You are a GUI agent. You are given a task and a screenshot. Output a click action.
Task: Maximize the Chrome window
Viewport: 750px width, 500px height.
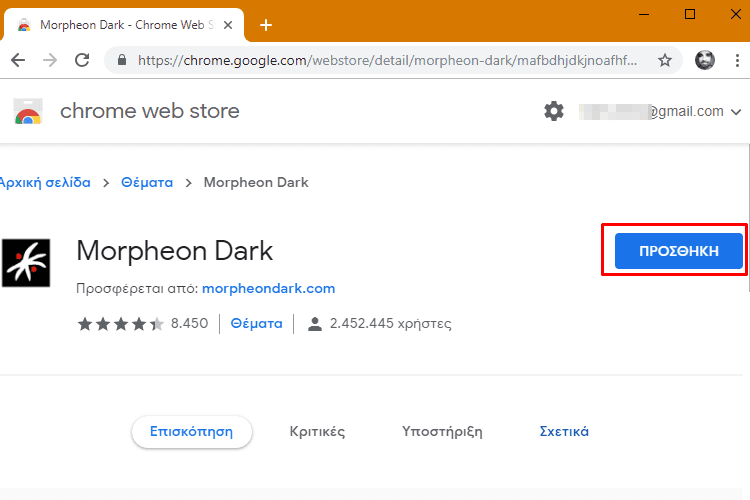[x=690, y=14]
